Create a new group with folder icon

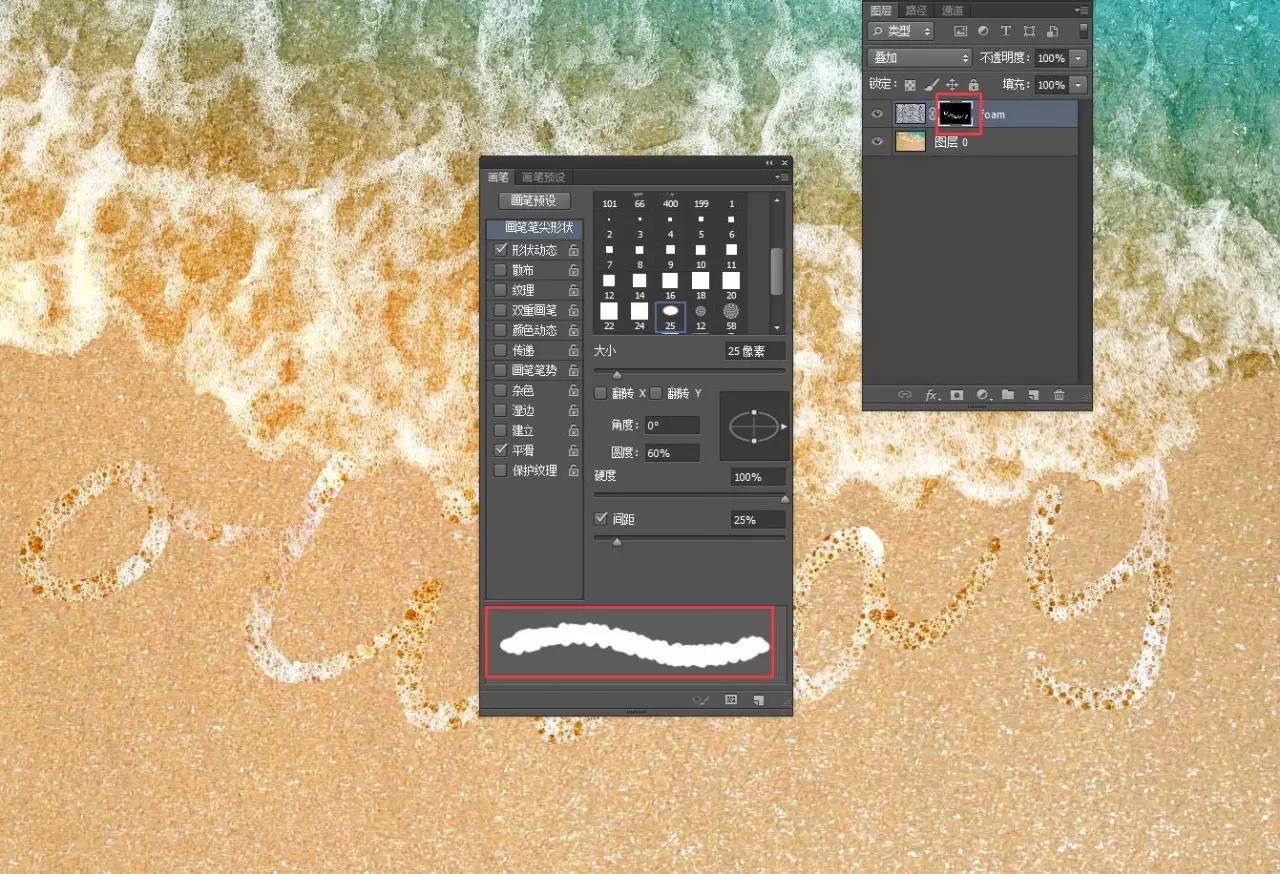click(x=1008, y=395)
